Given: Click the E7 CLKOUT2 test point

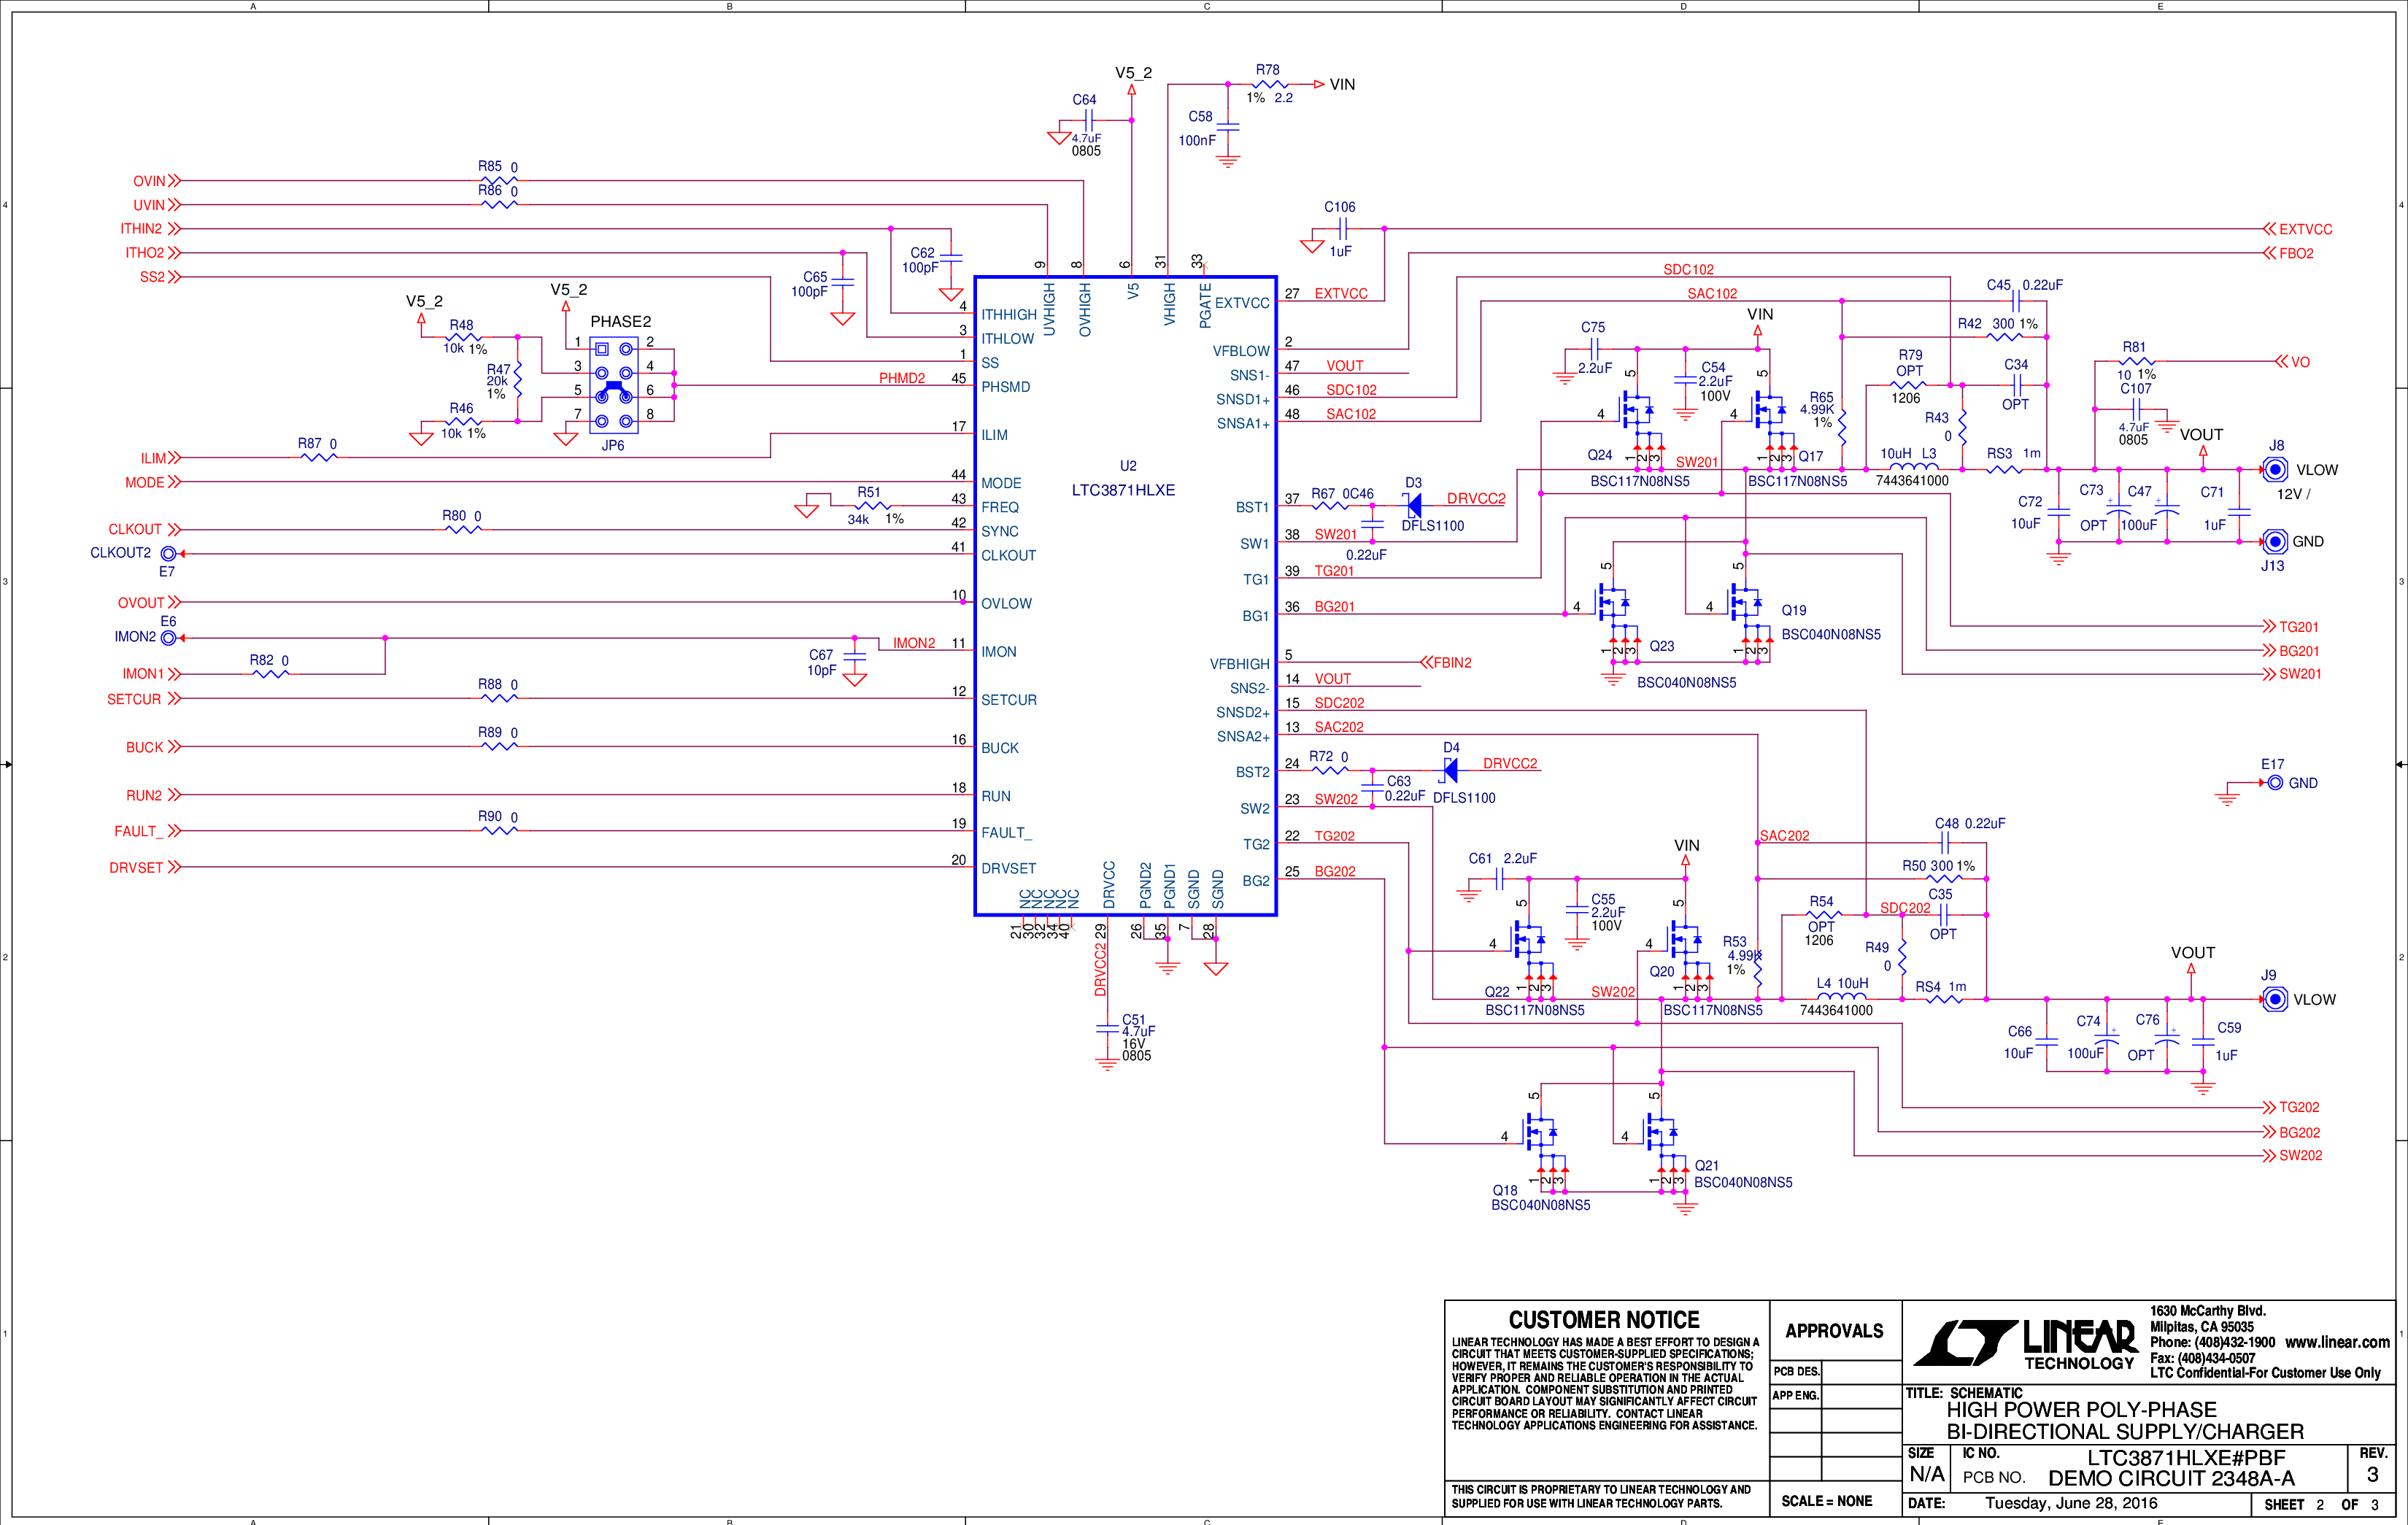Looking at the screenshot, I should tap(169, 553).
